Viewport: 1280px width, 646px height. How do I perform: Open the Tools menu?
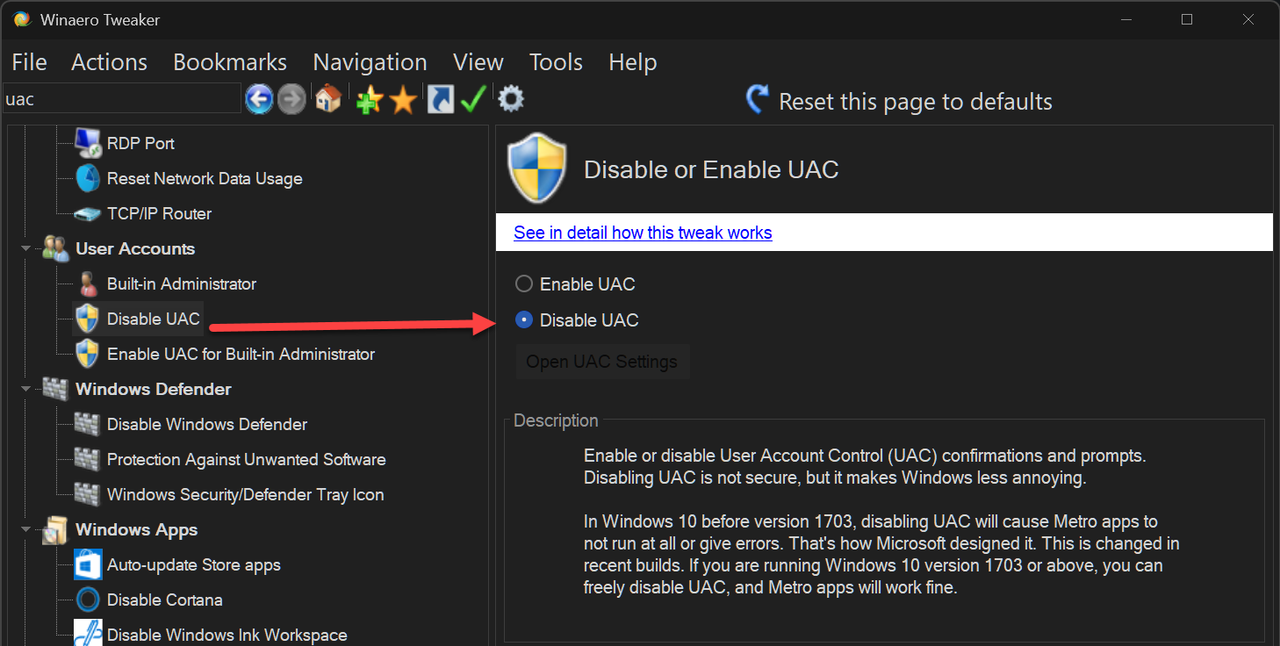click(556, 62)
